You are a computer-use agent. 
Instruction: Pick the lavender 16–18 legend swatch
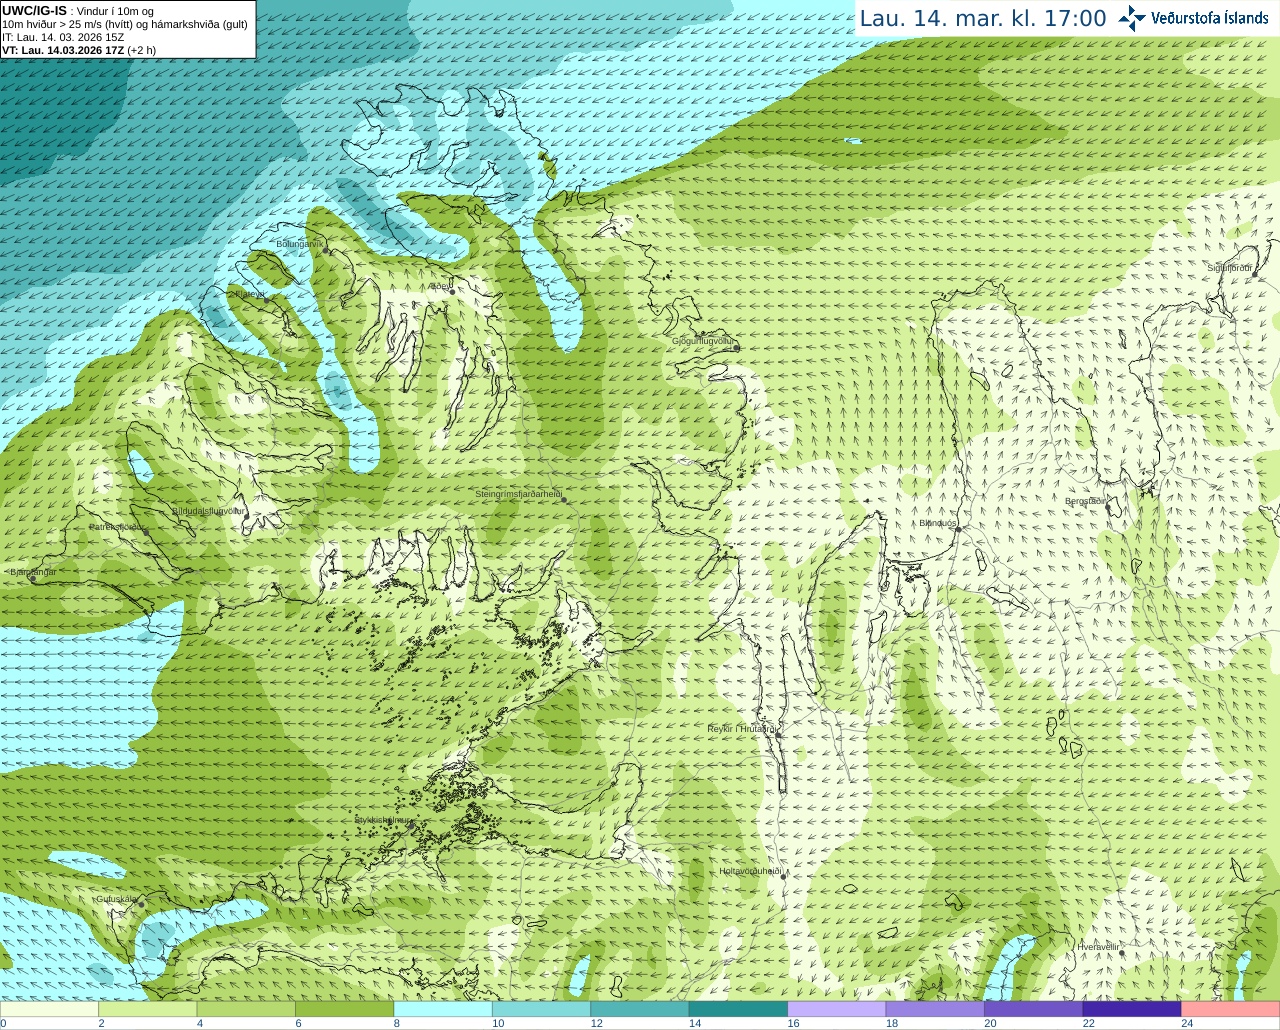pos(837,1009)
